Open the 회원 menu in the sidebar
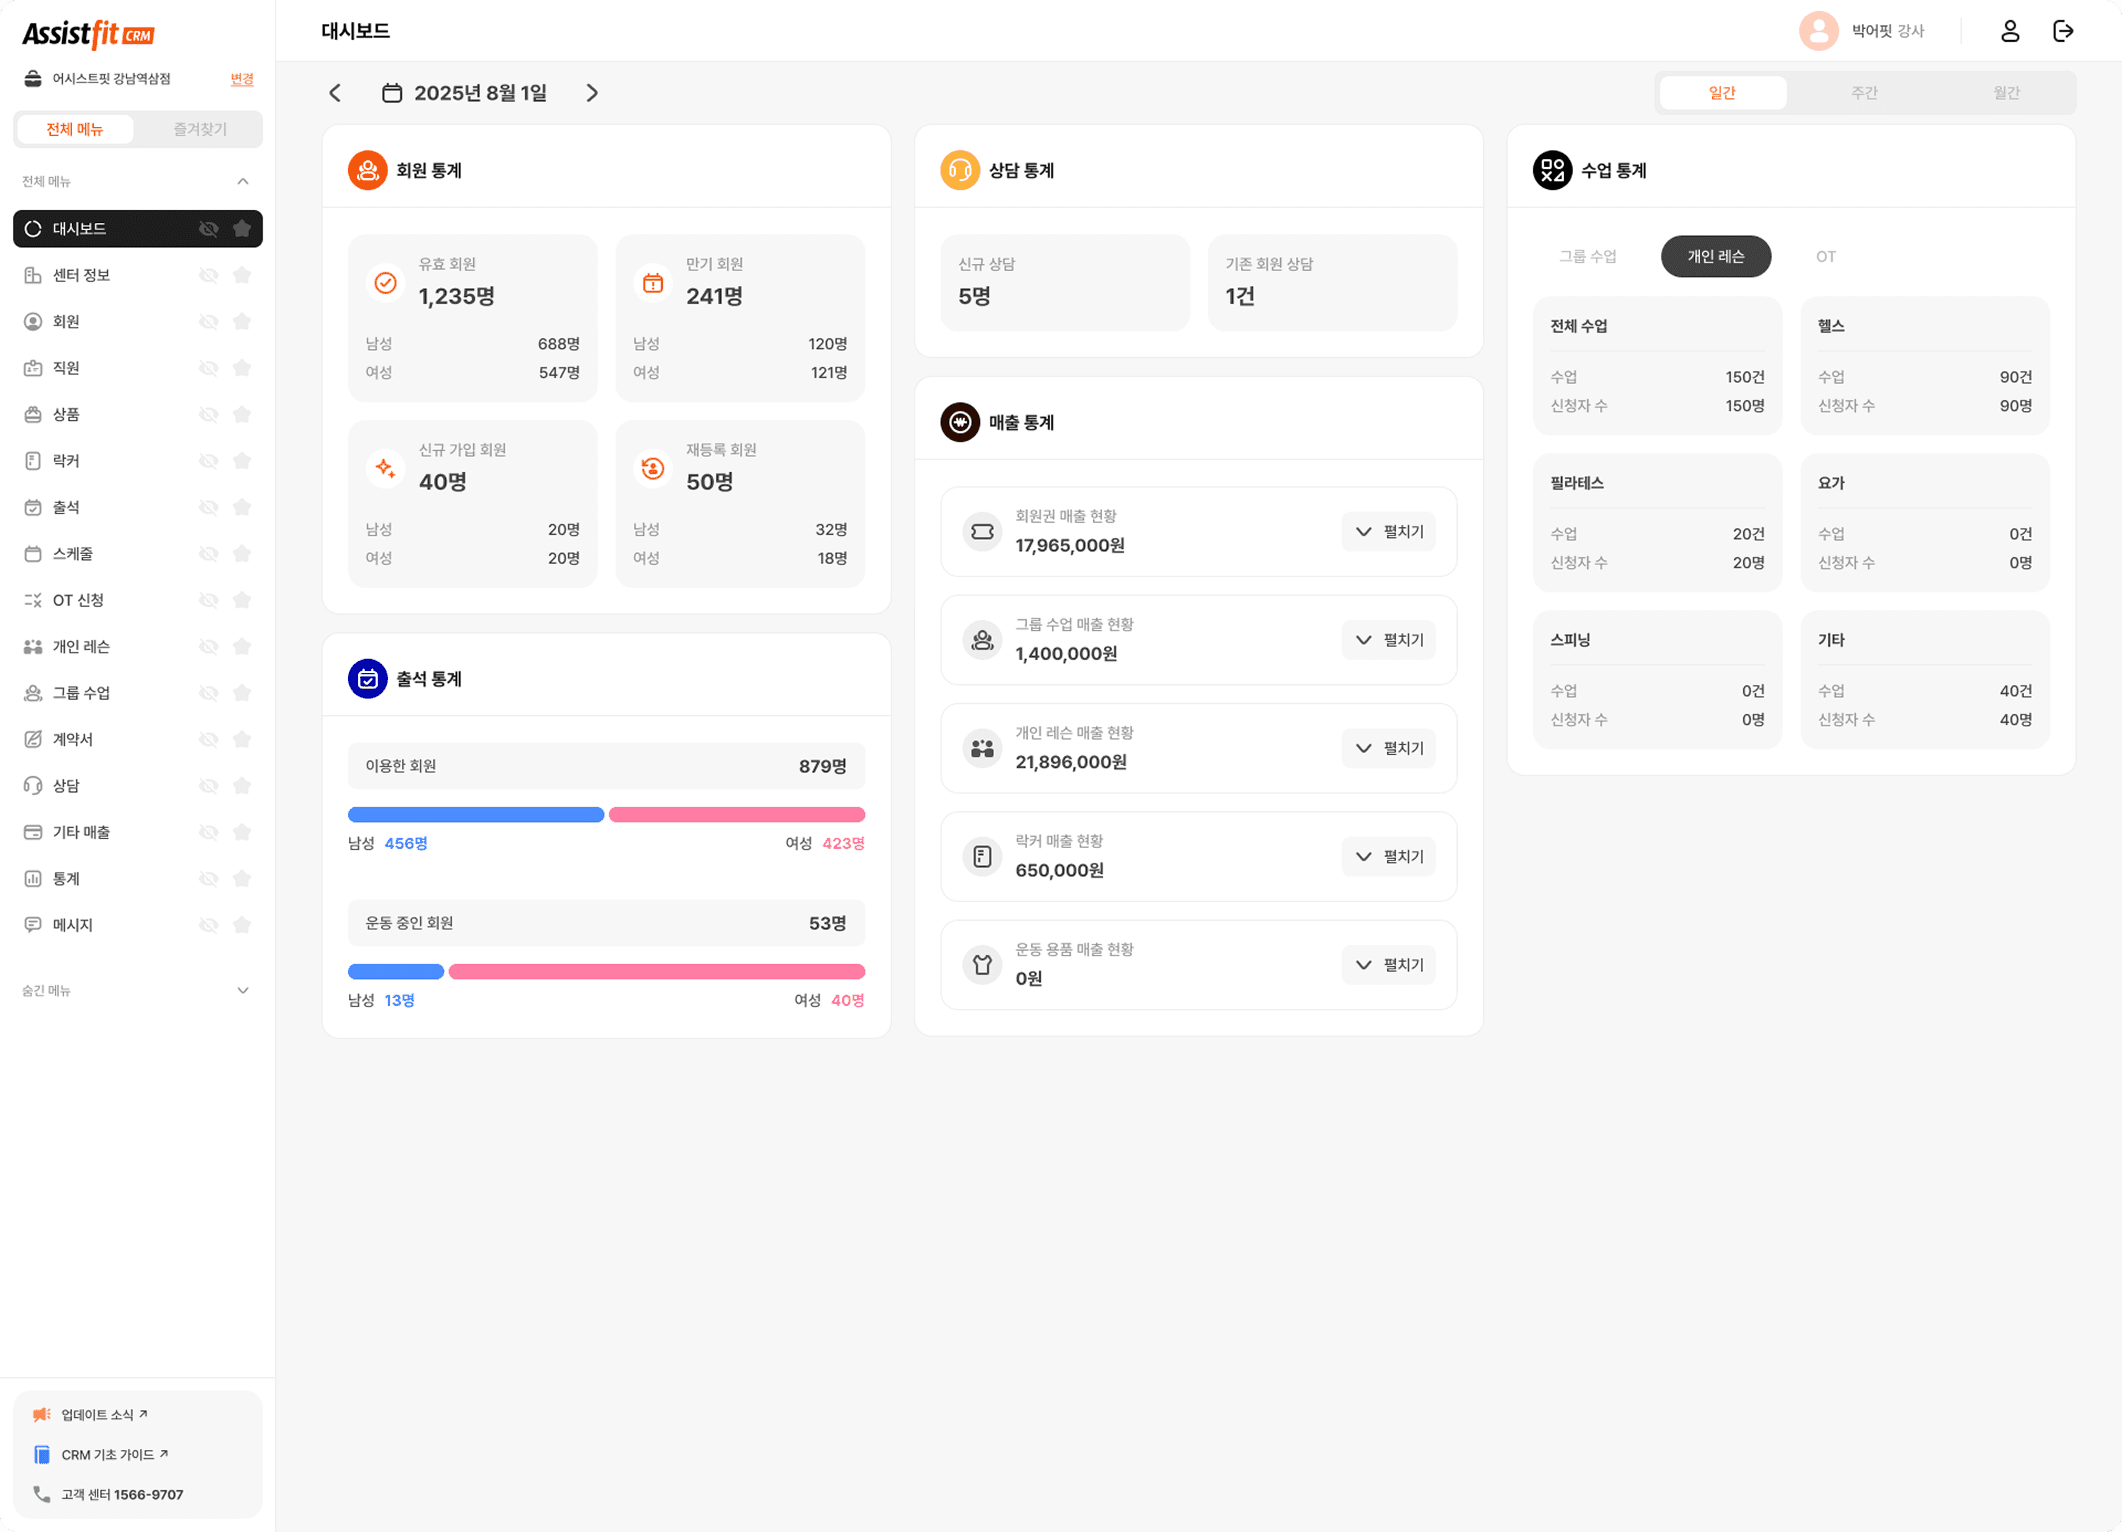Screen dimensions: 2122x1532 click(66, 321)
